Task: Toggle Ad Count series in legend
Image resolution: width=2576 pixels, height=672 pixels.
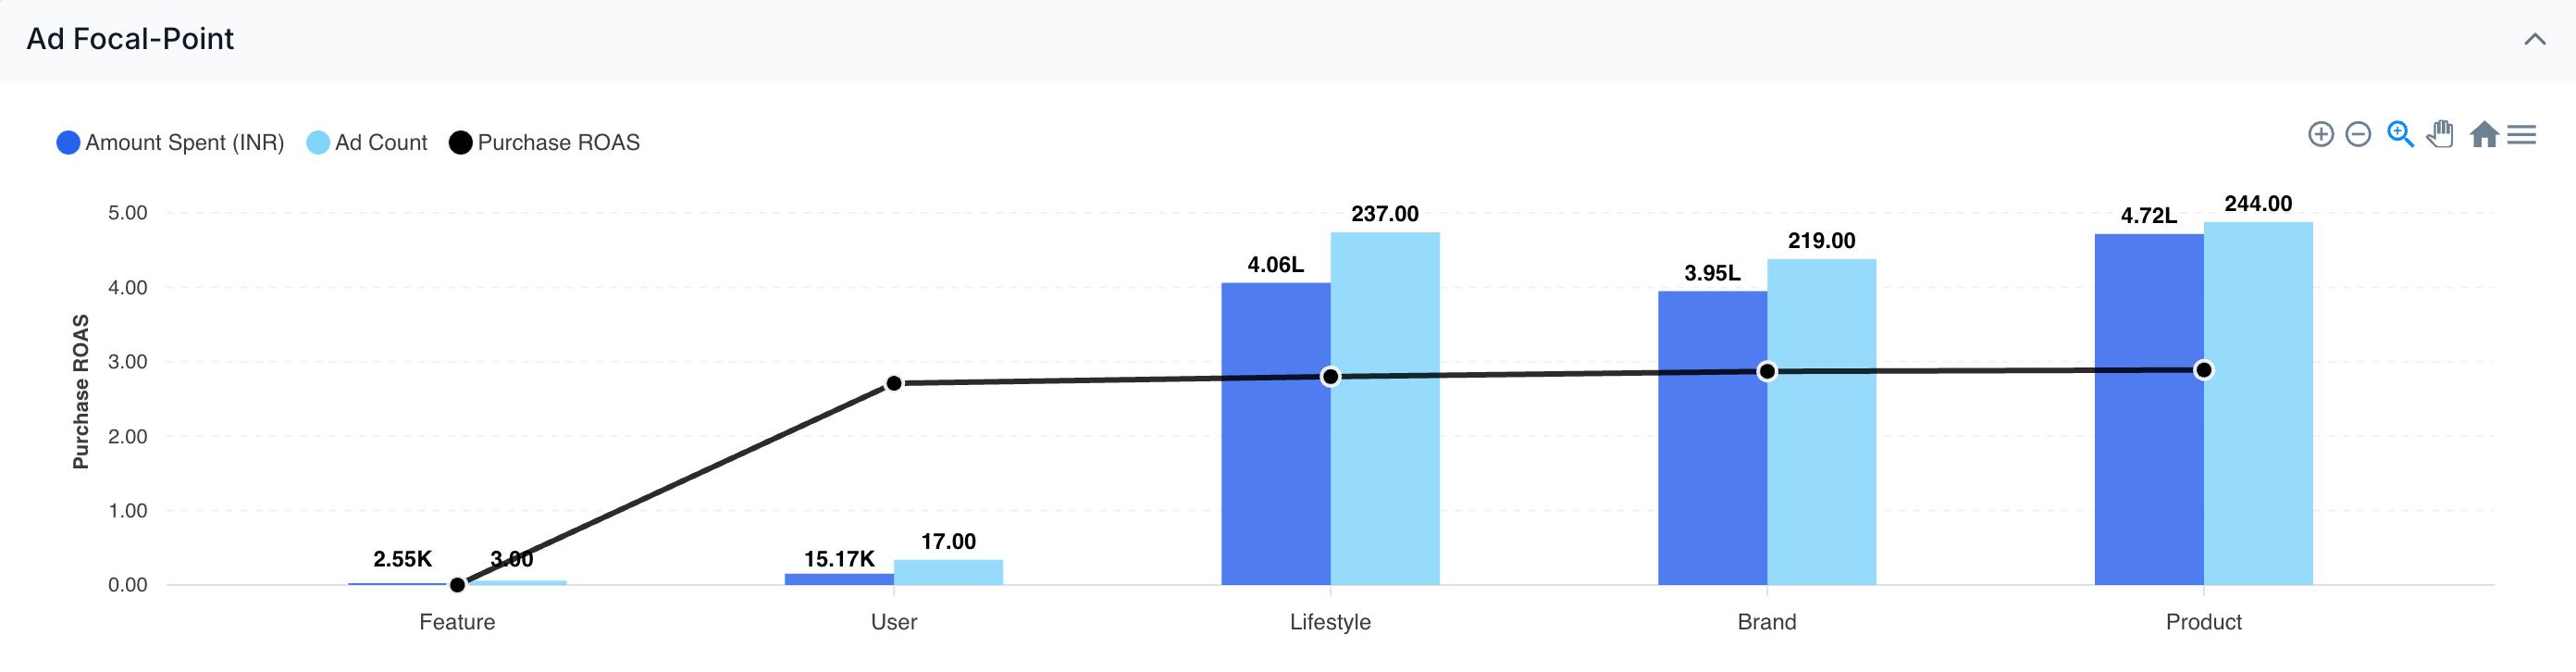Action: pyautogui.click(x=367, y=143)
